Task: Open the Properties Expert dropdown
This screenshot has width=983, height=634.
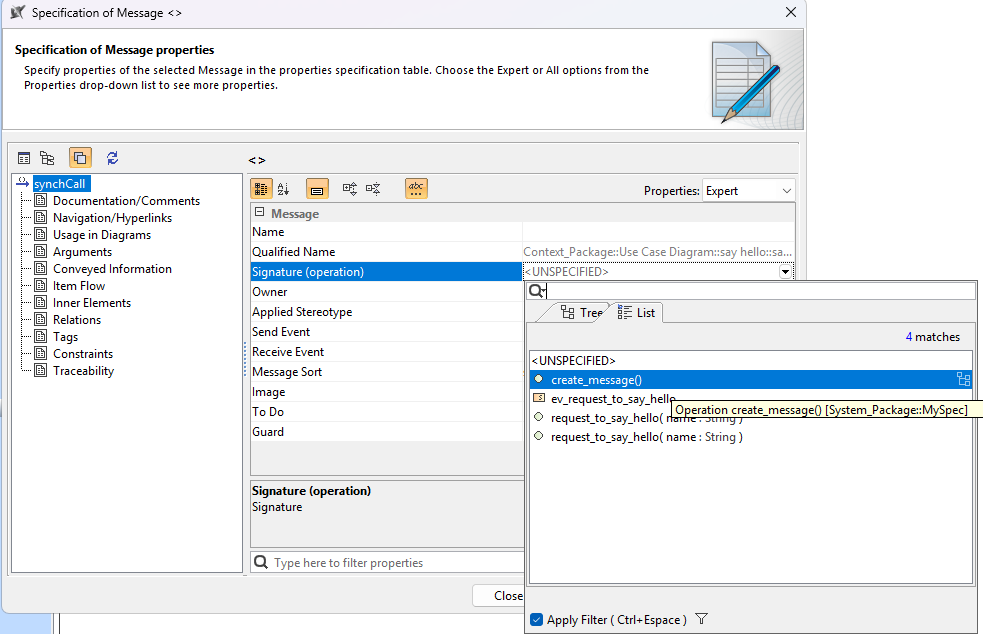Action: pos(749,191)
